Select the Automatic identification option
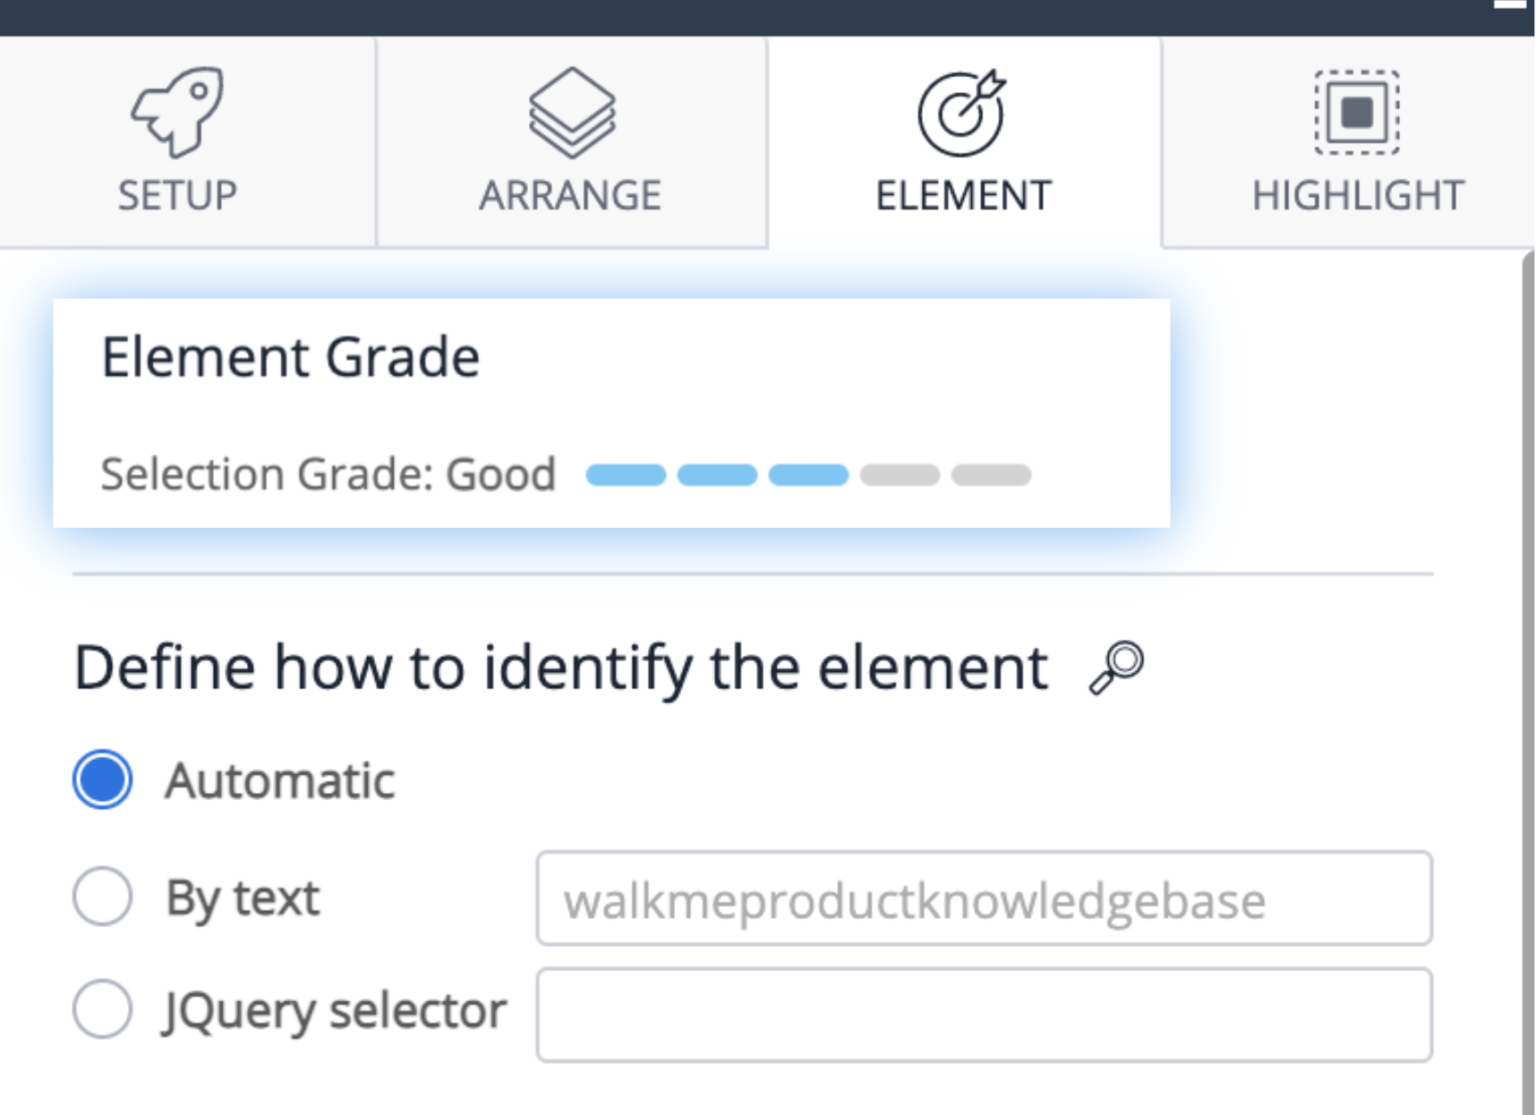1536x1115 pixels. [x=101, y=781]
